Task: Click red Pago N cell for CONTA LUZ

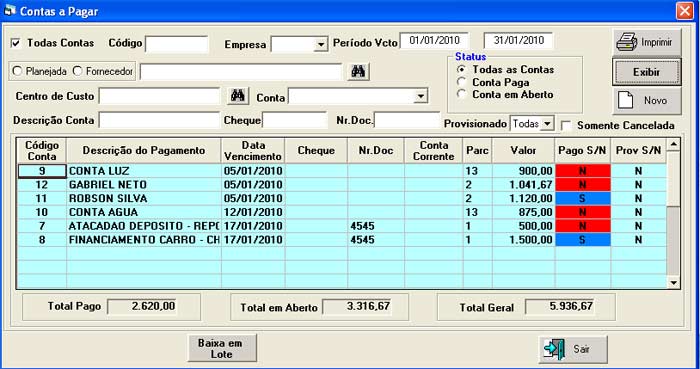Action: [x=583, y=171]
